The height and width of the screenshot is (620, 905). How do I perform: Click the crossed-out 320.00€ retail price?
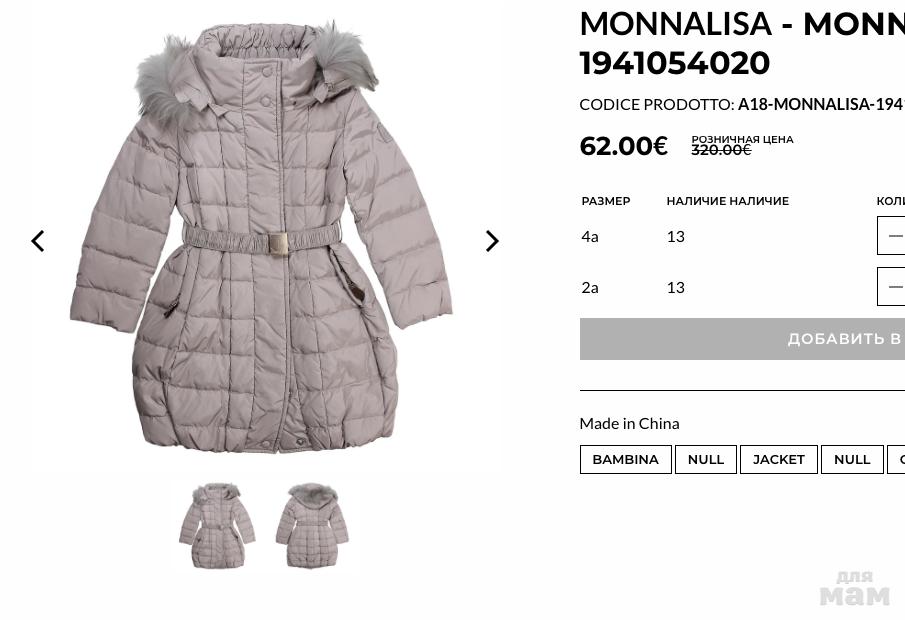coord(720,150)
